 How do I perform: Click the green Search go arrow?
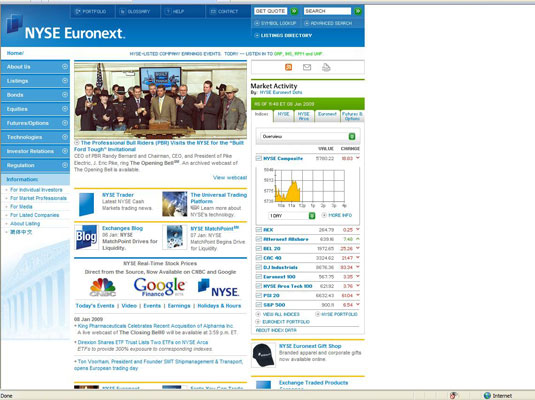357,11
